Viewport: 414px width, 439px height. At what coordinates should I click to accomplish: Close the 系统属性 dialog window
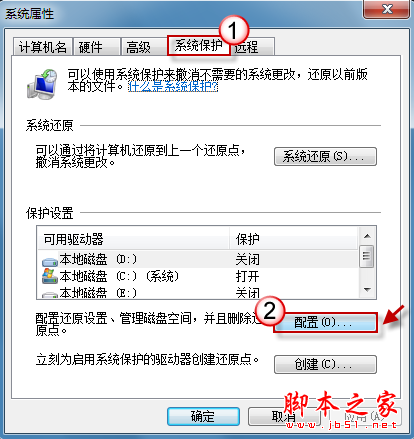386,9
